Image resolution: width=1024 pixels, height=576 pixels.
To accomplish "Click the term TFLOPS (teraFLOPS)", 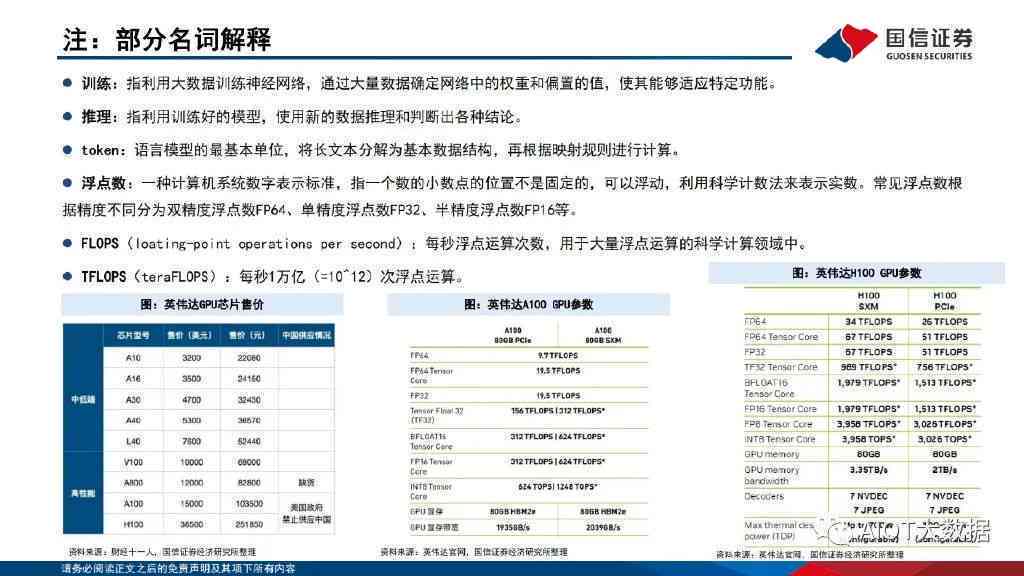I will (149, 277).
